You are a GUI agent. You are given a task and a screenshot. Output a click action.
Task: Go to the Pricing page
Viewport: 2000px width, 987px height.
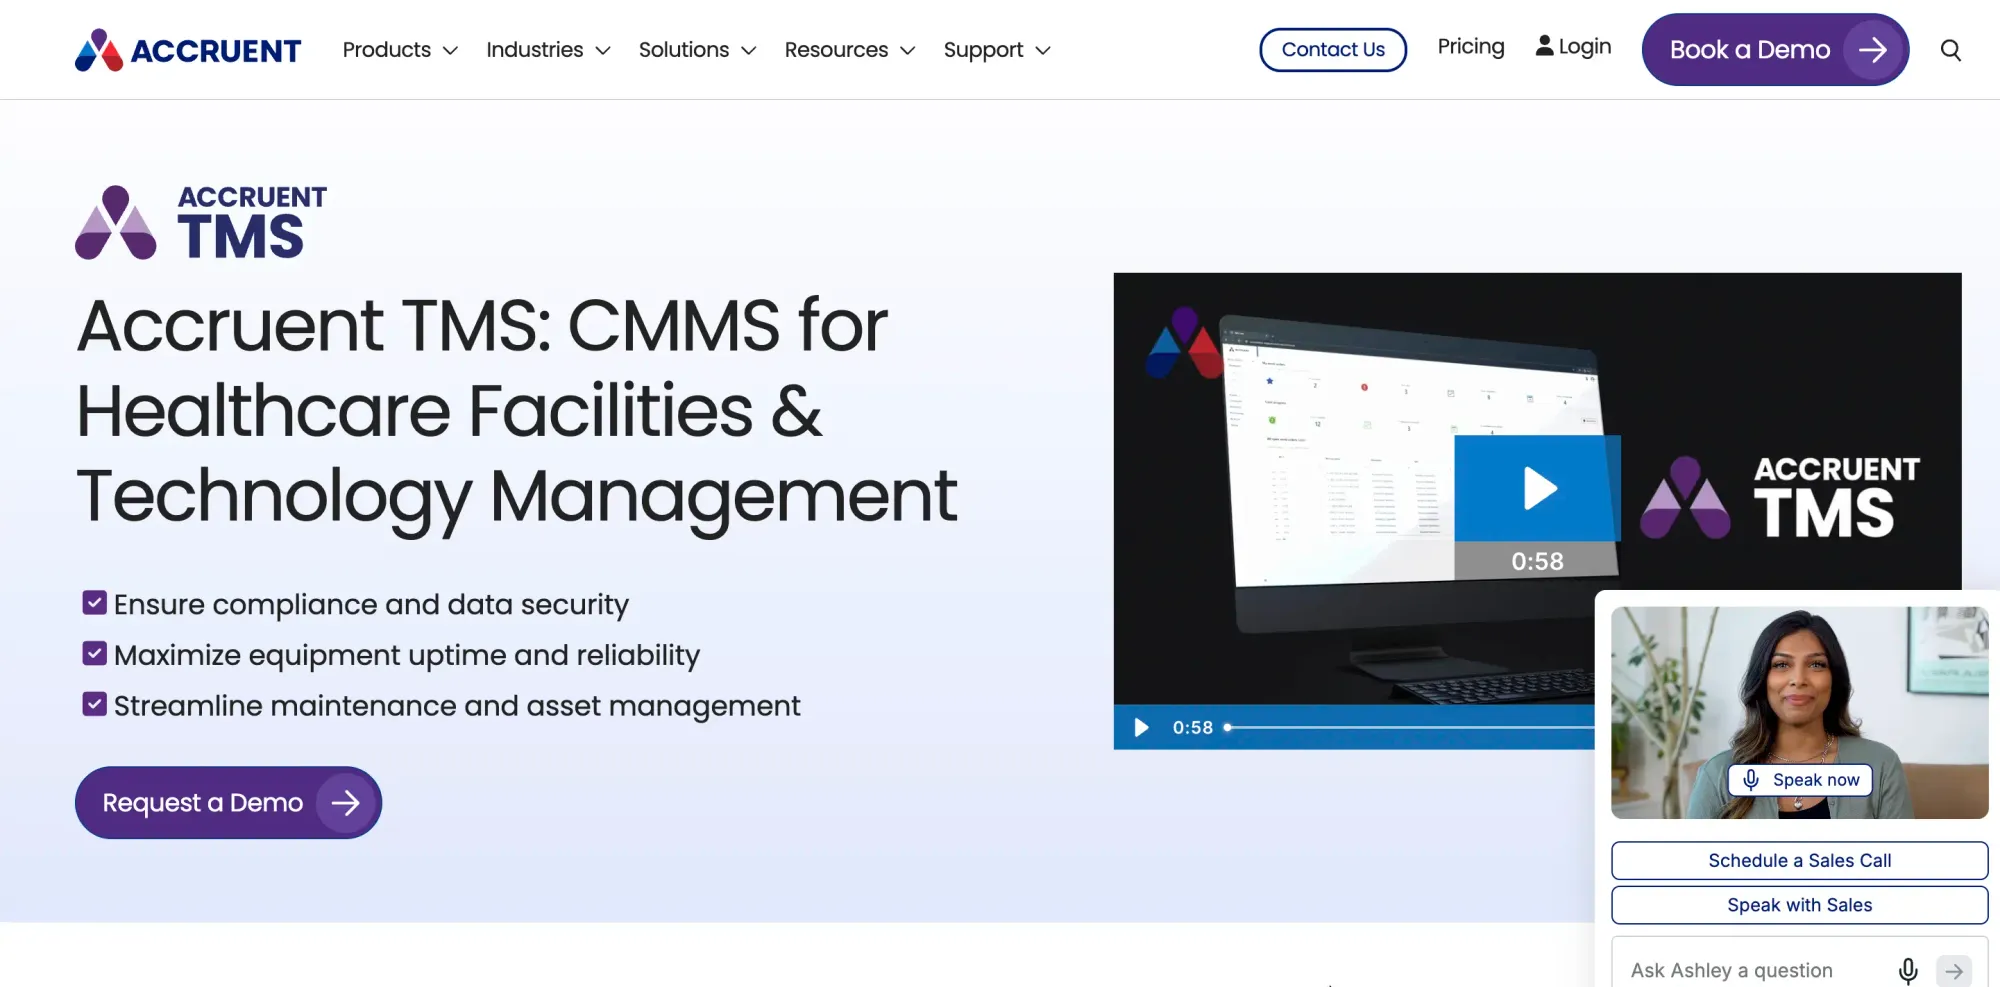(1470, 47)
